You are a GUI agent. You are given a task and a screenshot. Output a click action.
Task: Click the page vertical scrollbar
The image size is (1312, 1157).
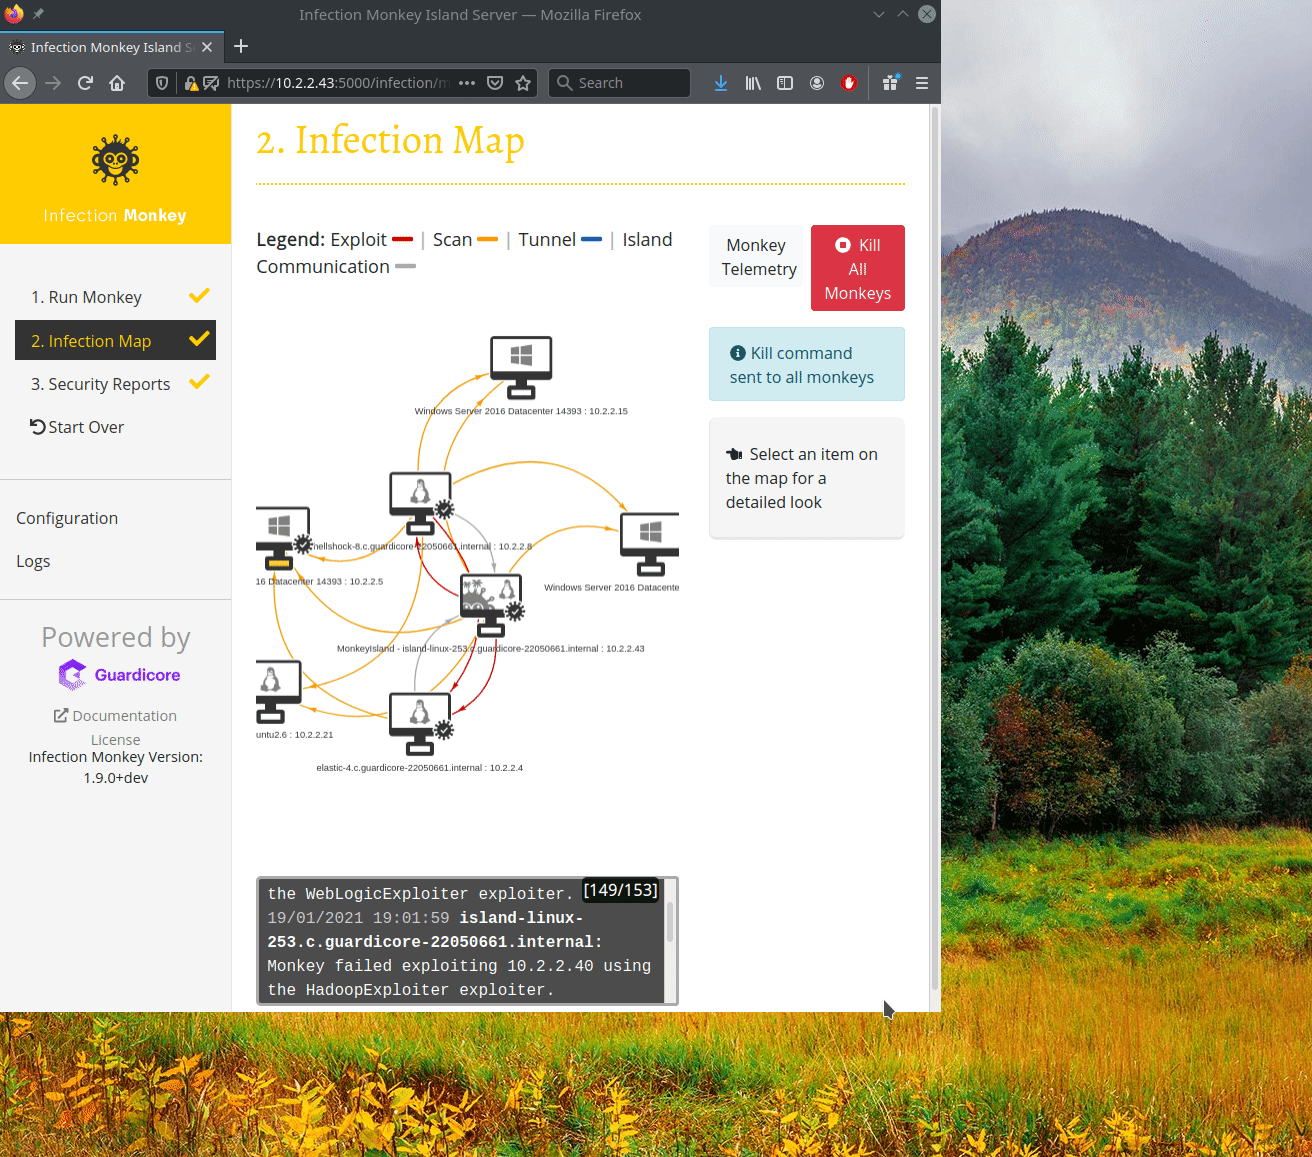(x=935, y=548)
